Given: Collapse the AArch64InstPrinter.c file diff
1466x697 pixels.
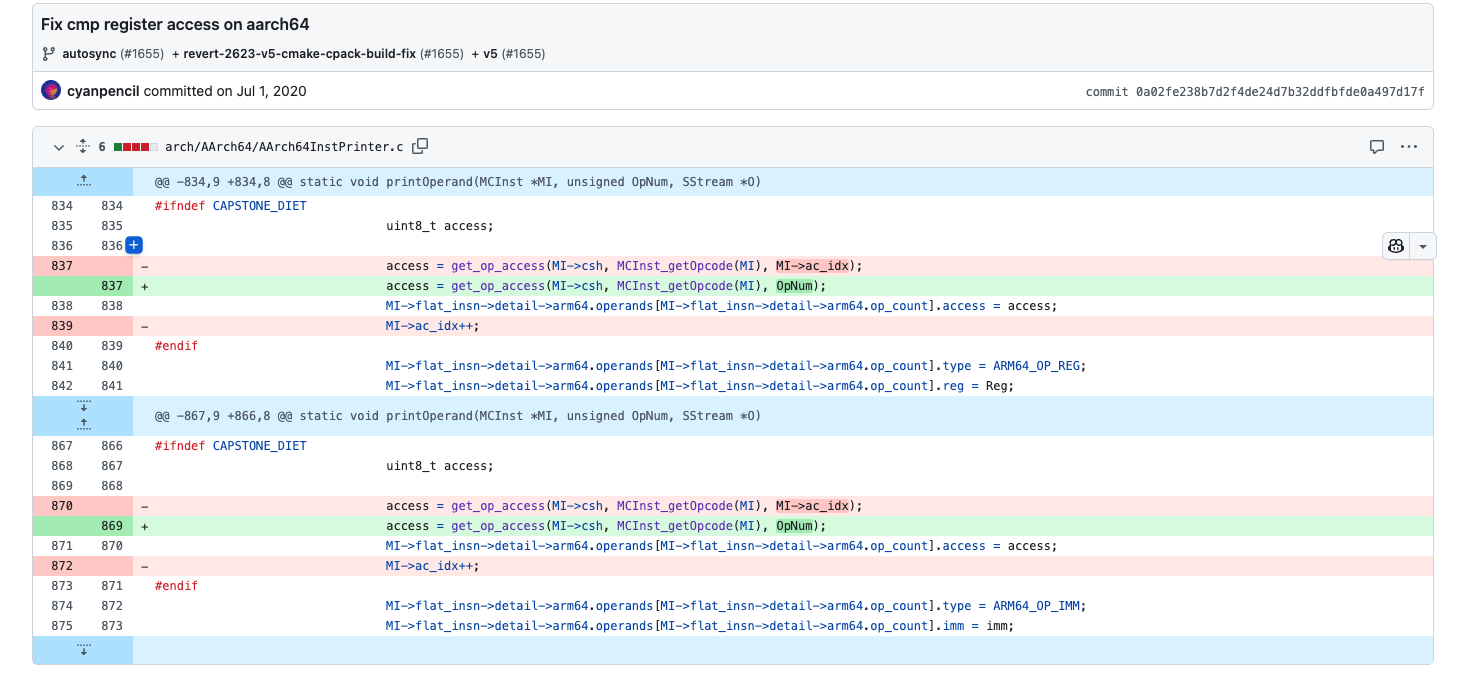Looking at the screenshot, I should click(59, 147).
